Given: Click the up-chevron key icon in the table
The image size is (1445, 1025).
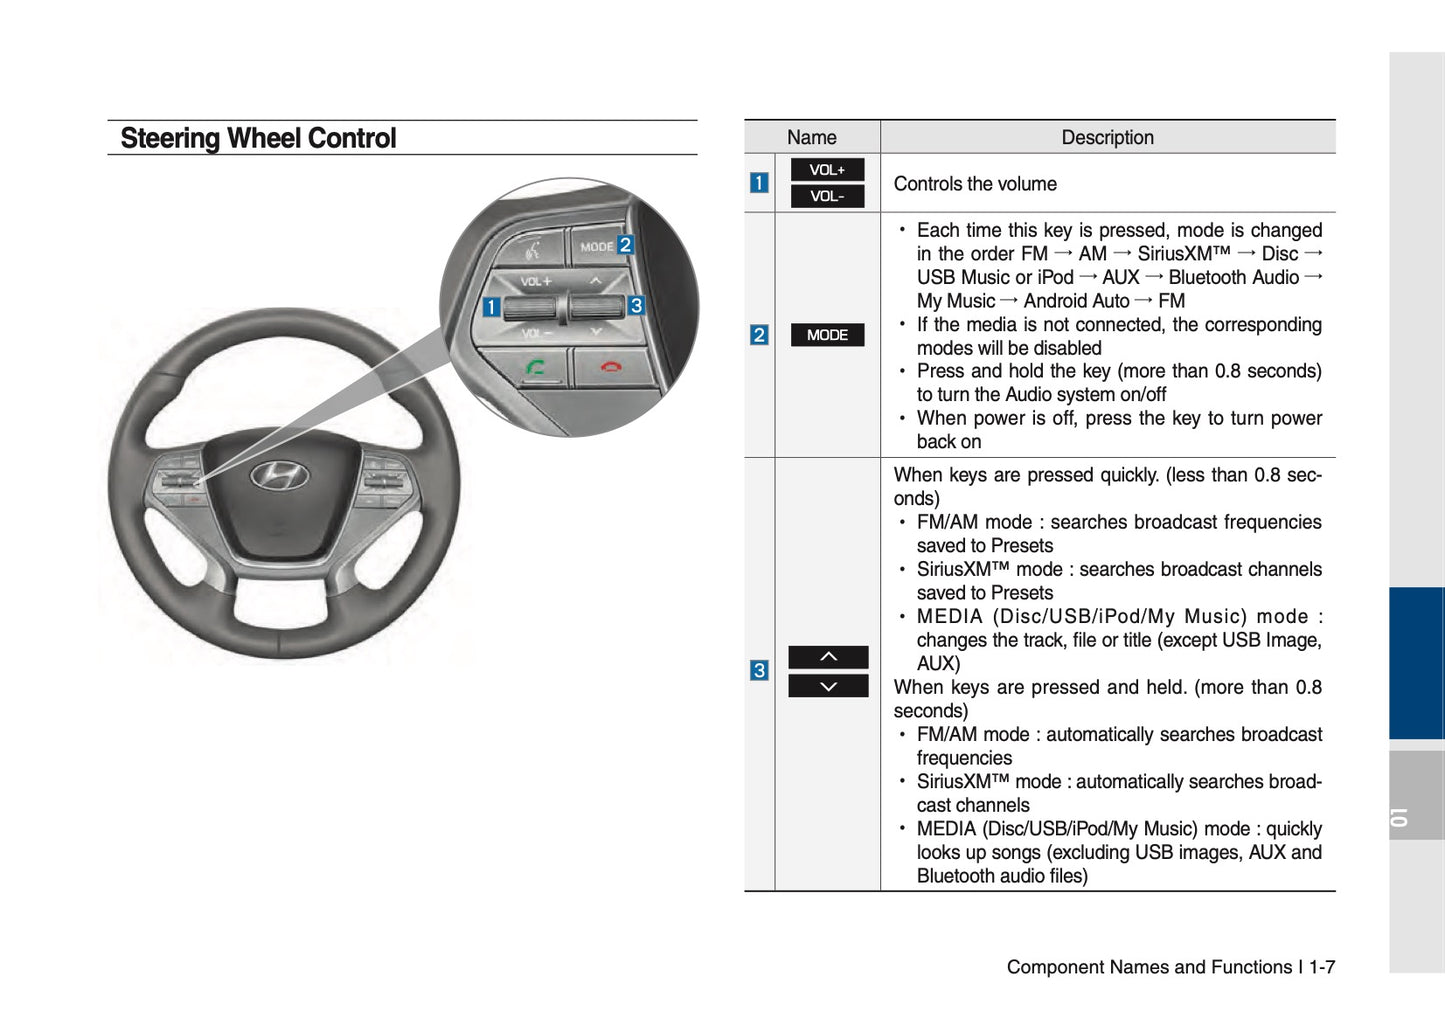Looking at the screenshot, I should pos(828,657).
